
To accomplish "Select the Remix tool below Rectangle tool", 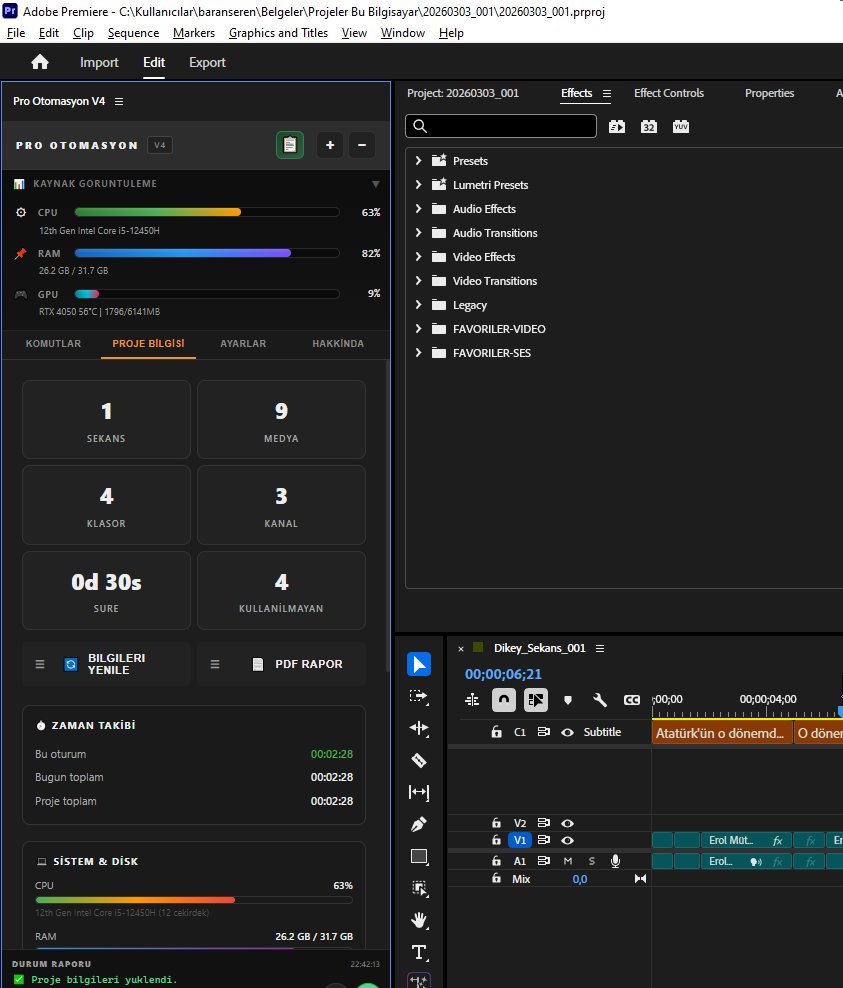I will pos(419,888).
